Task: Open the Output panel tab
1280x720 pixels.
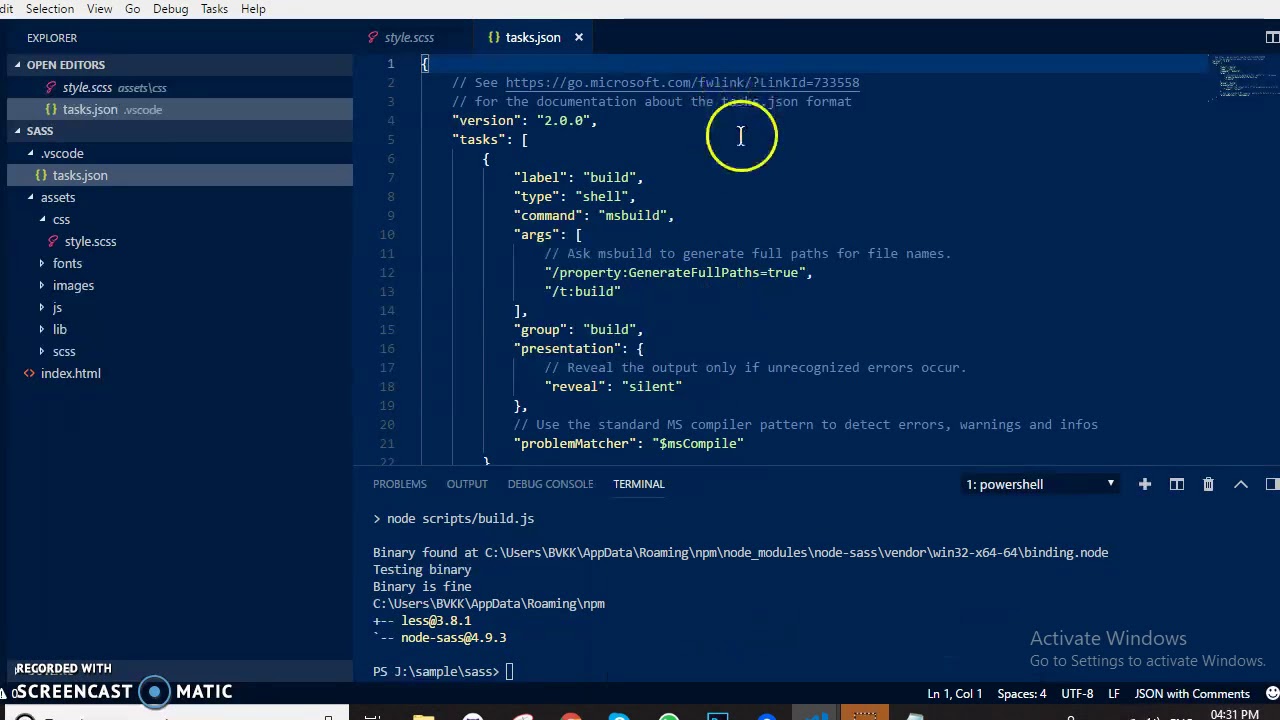Action: click(467, 484)
